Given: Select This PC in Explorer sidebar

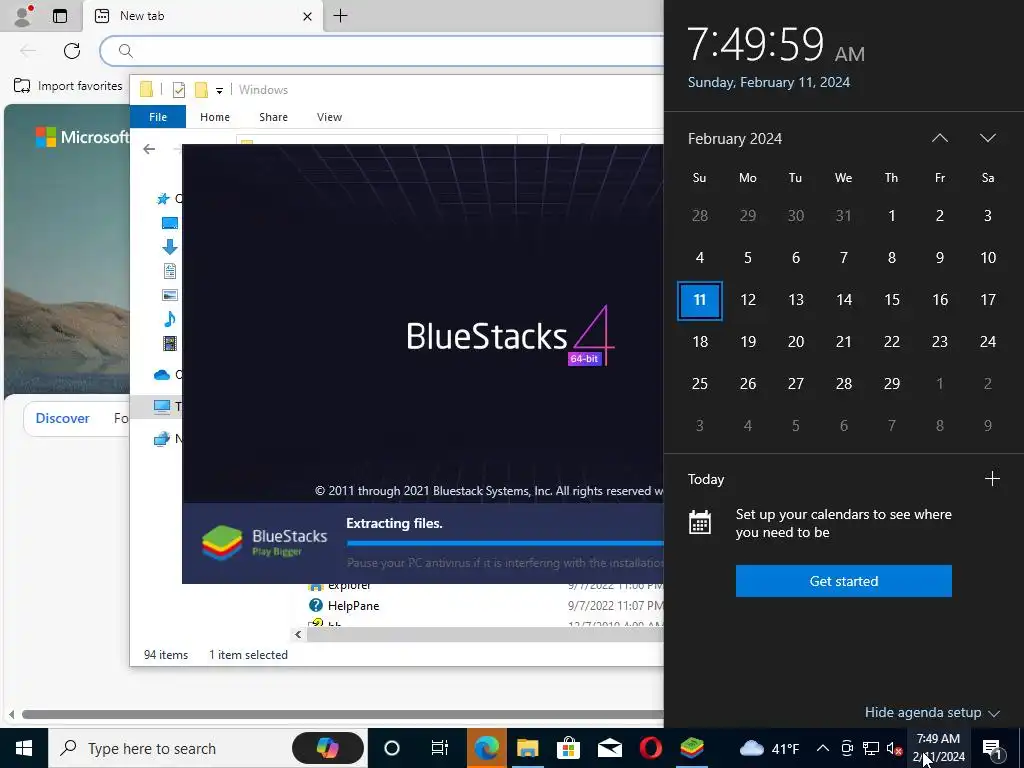Looking at the screenshot, I should (162, 407).
